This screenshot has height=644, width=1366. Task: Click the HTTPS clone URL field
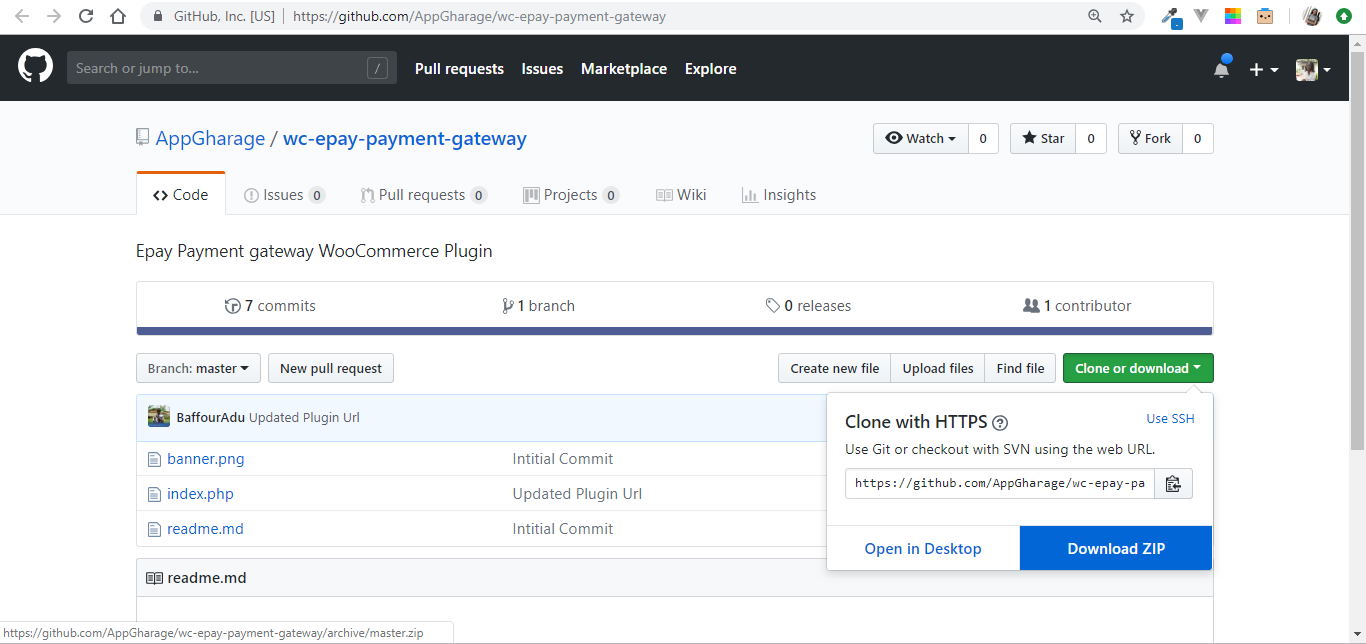(x=1000, y=483)
